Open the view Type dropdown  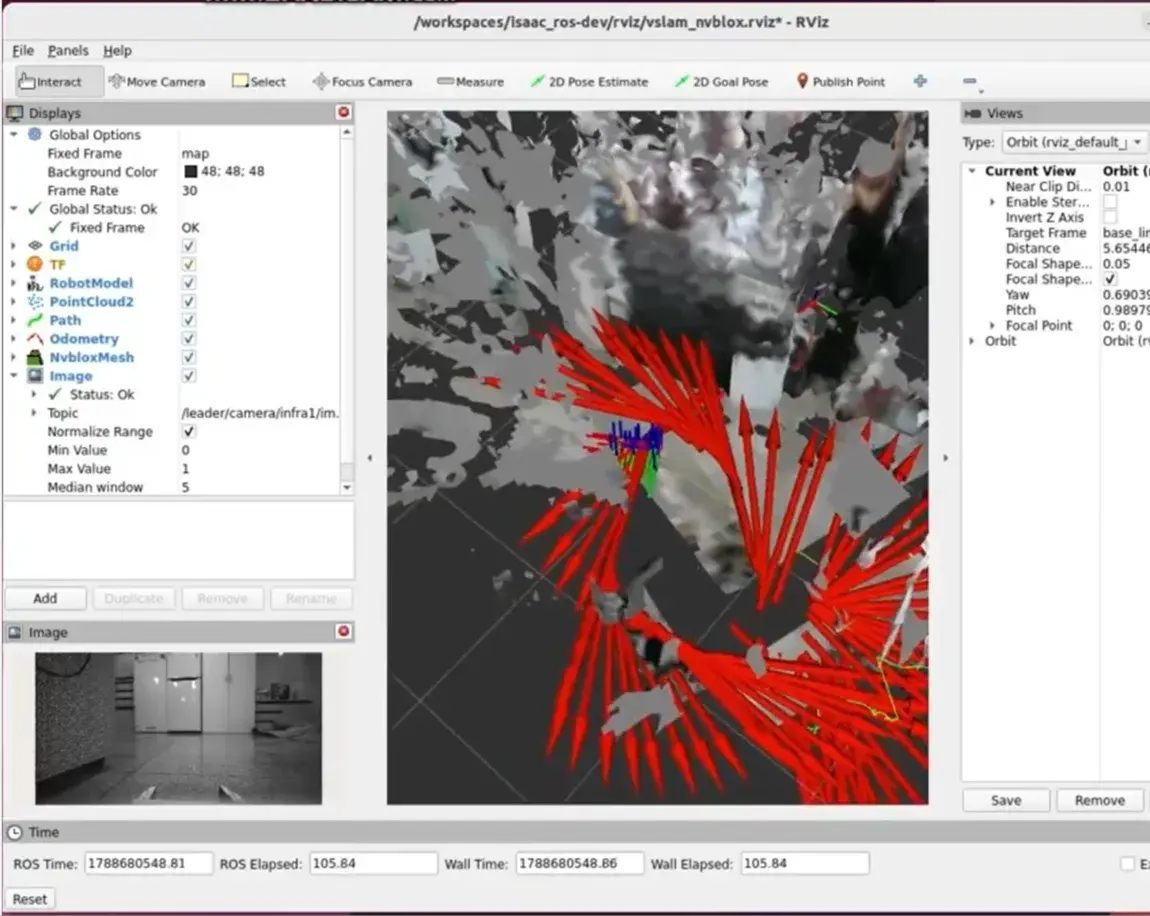click(x=1074, y=142)
